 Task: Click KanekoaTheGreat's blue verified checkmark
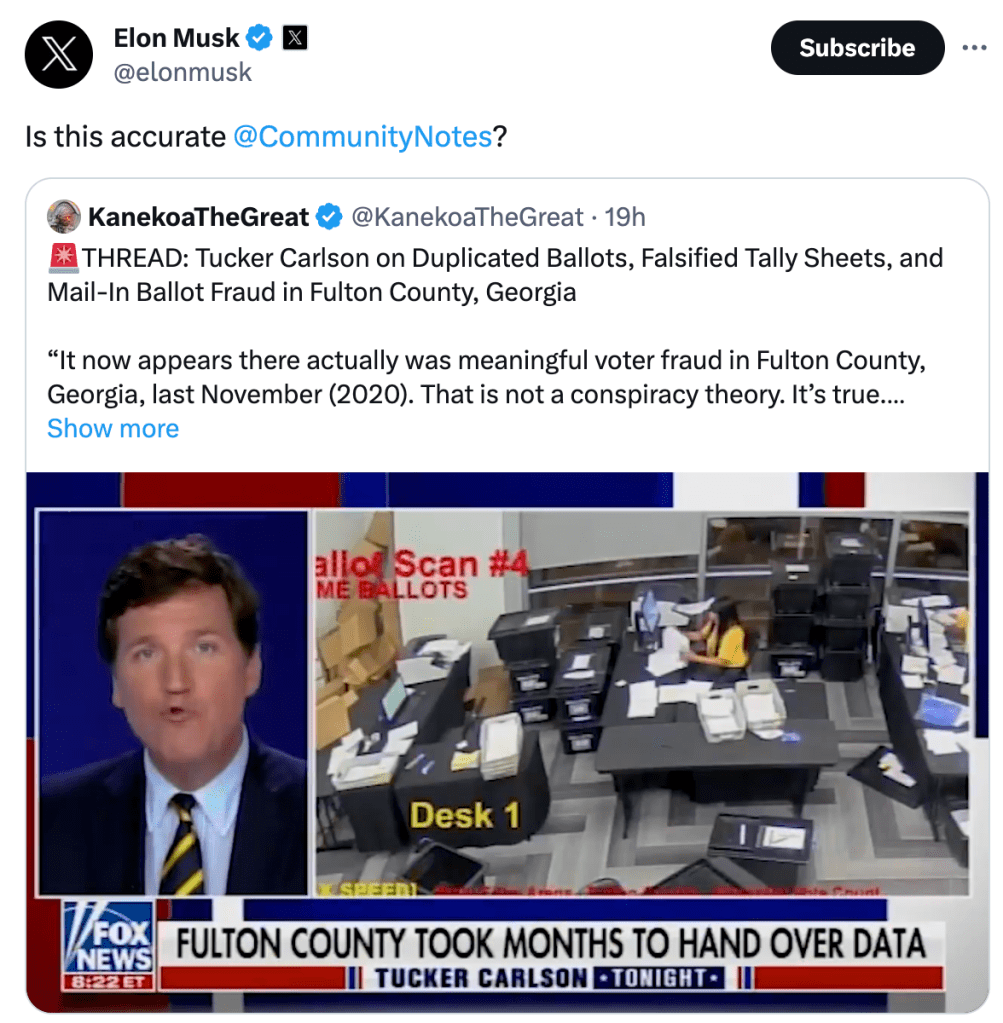click(x=329, y=217)
